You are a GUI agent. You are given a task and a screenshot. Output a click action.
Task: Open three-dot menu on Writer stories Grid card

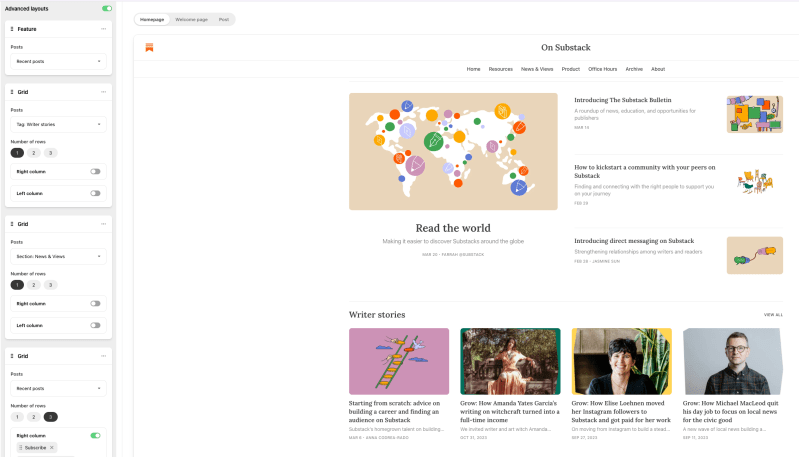(103, 92)
